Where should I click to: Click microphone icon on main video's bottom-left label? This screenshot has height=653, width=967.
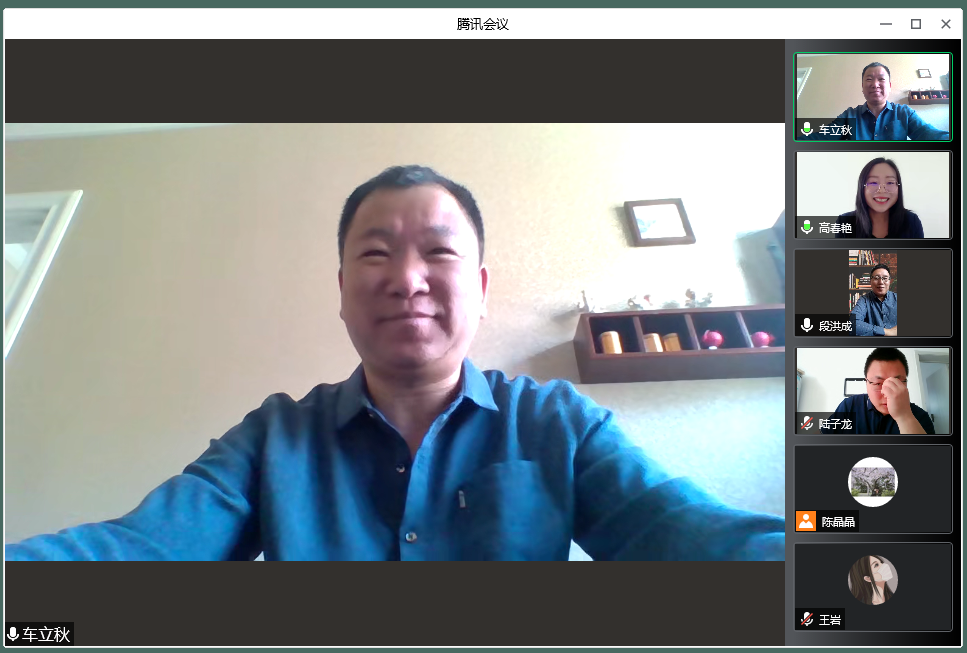[13, 635]
